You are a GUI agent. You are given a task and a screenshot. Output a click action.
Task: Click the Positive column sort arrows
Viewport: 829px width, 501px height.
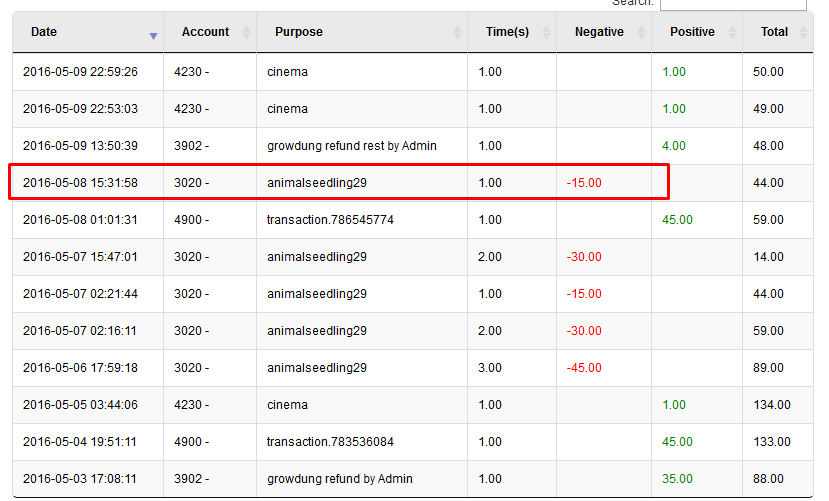[732, 32]
